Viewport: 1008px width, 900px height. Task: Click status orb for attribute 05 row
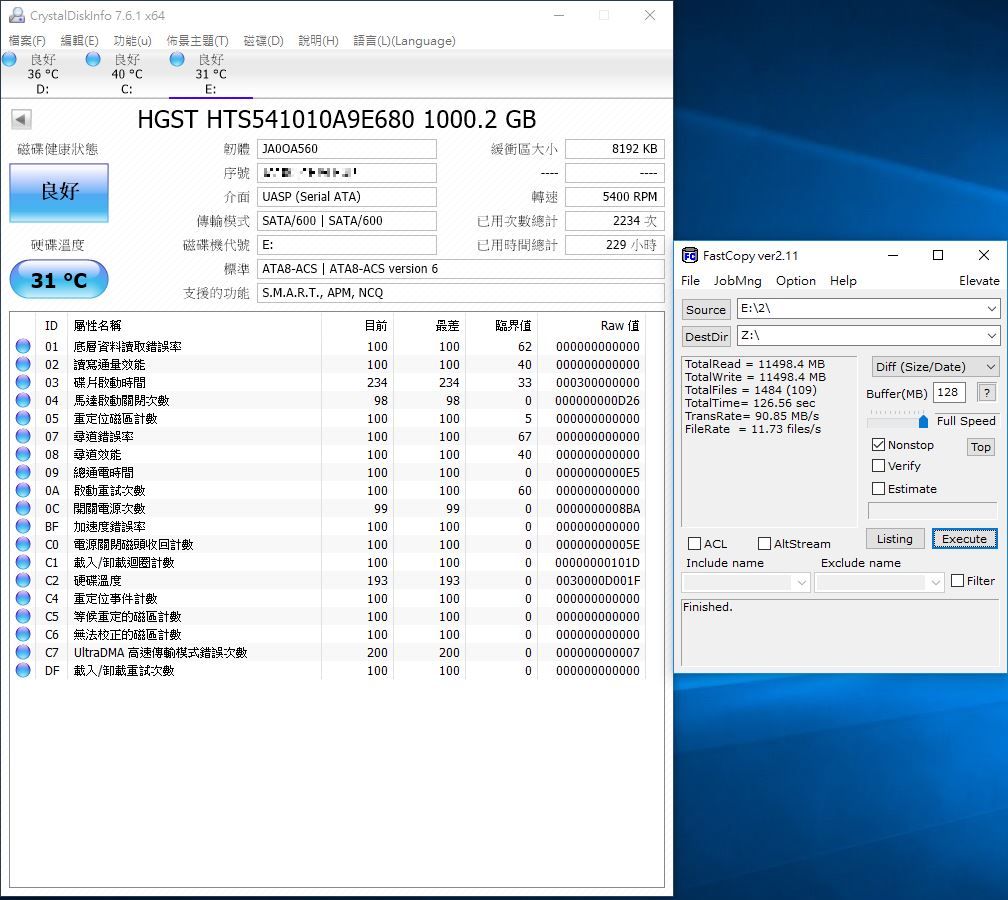click(23, 418)
